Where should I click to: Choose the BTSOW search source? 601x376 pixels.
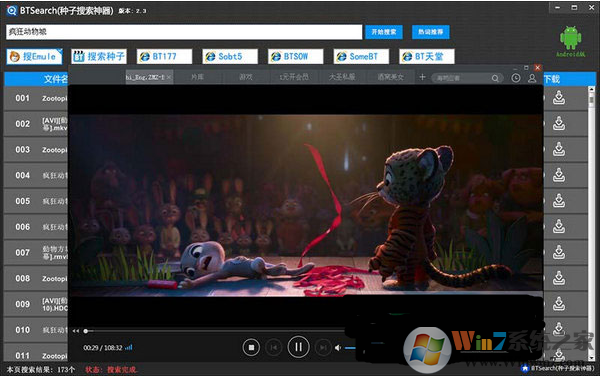pyautogui.click(x=296, y=56)
